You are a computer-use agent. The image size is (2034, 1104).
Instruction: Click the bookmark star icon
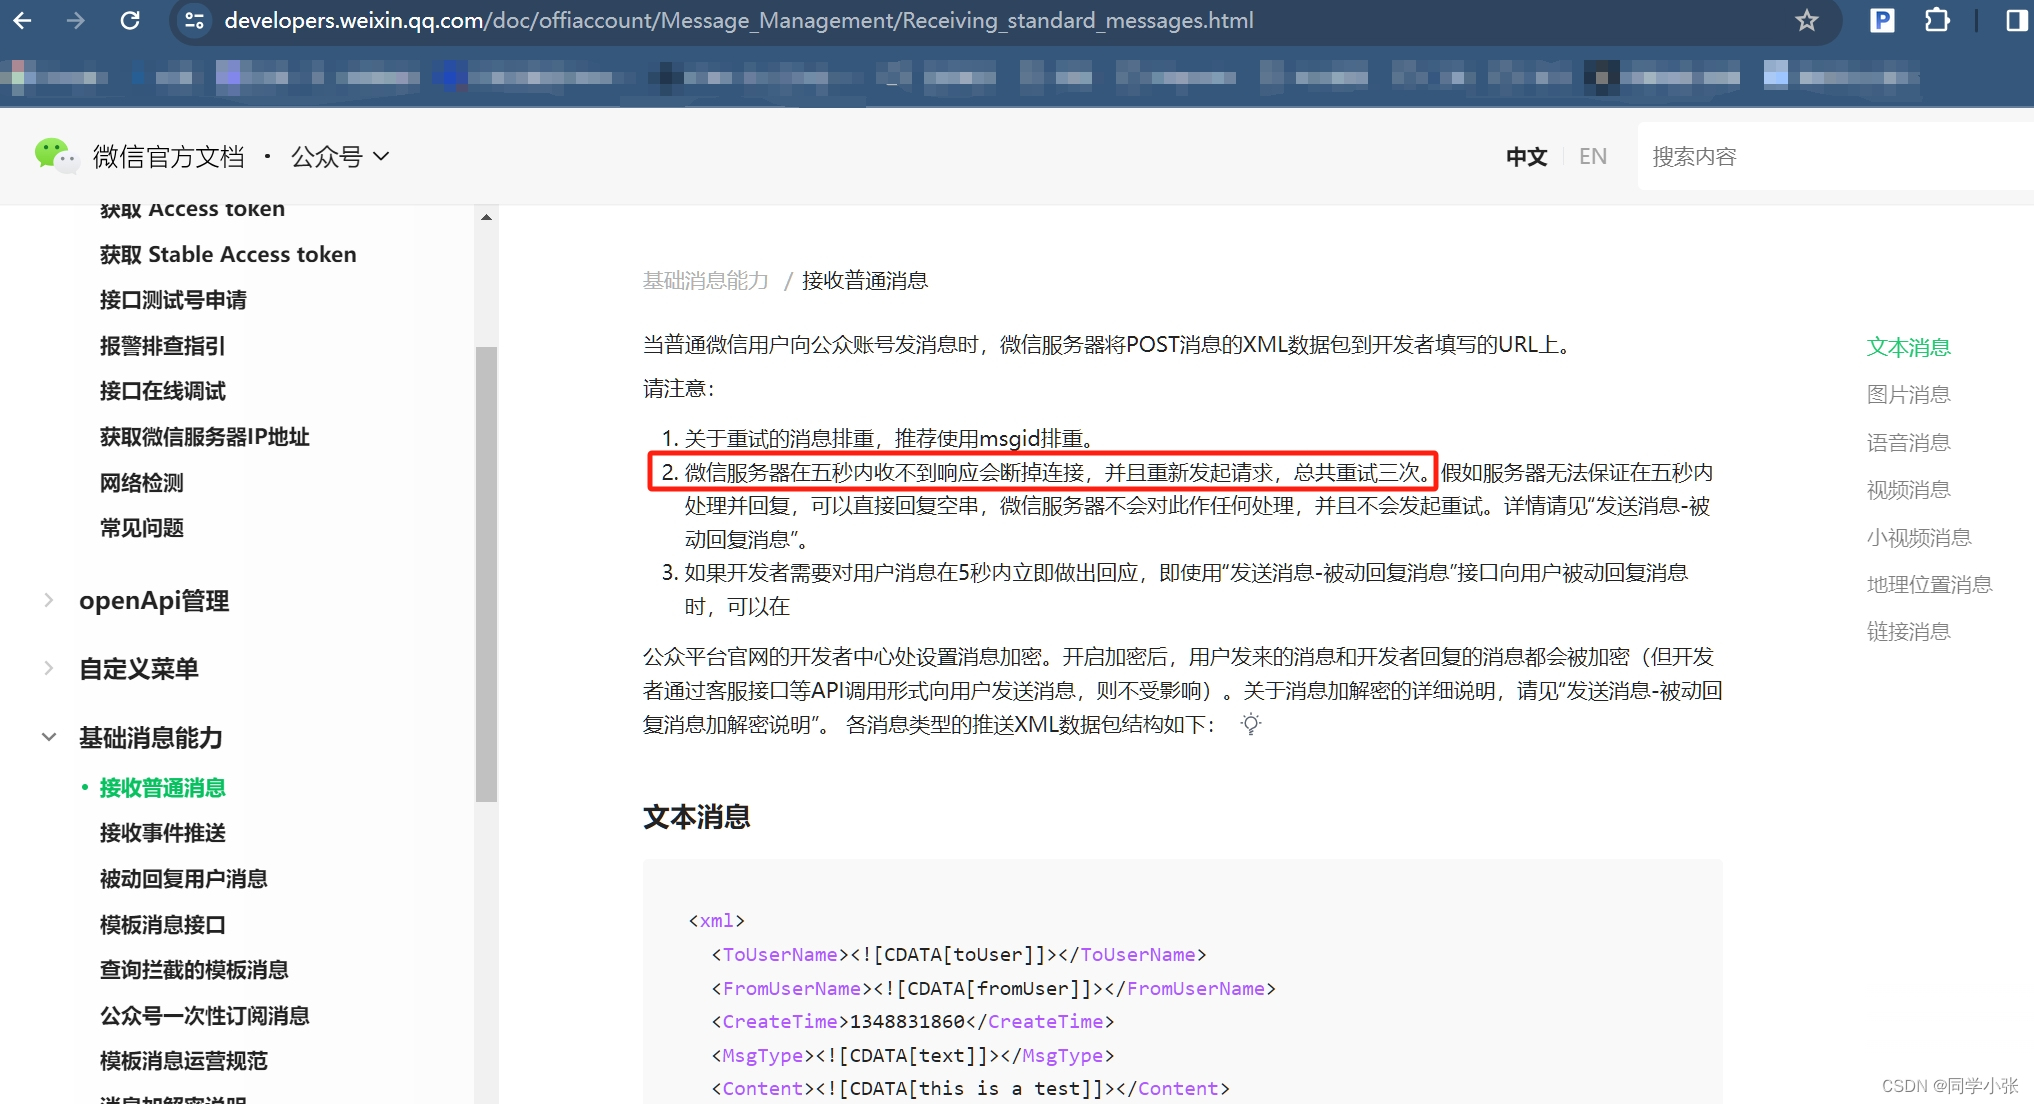tap(1806, 20)
